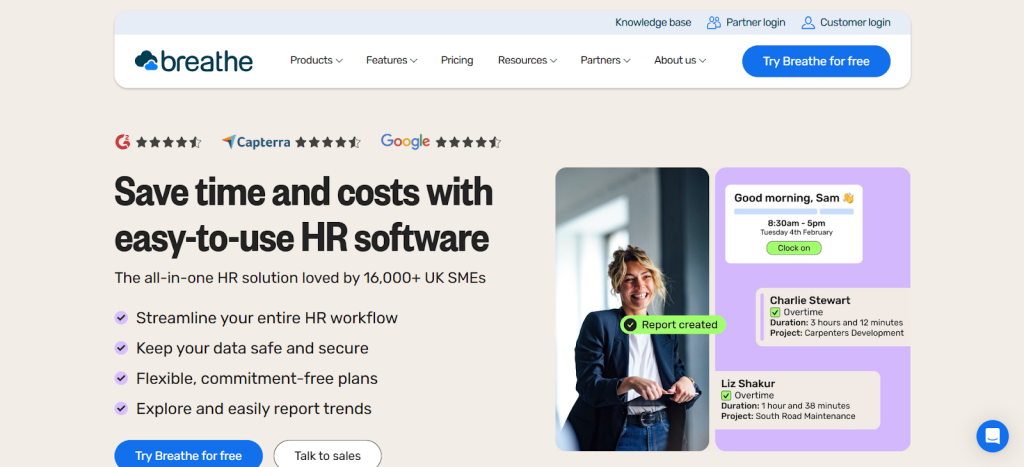Click the Breathe cloud logo
Viewport: 1024px width, 467px height.
193,61
